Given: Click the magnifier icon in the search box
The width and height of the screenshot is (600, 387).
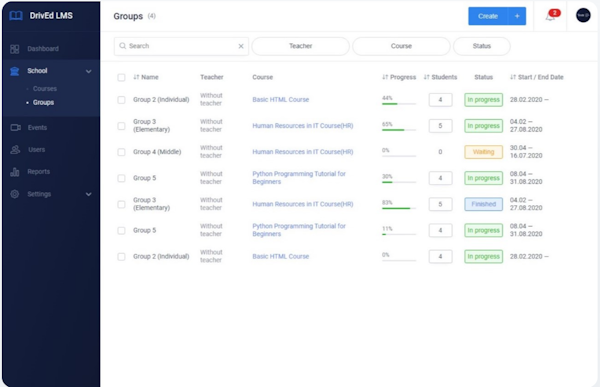Looking at the screenshot, I should [x=122, y=46].
